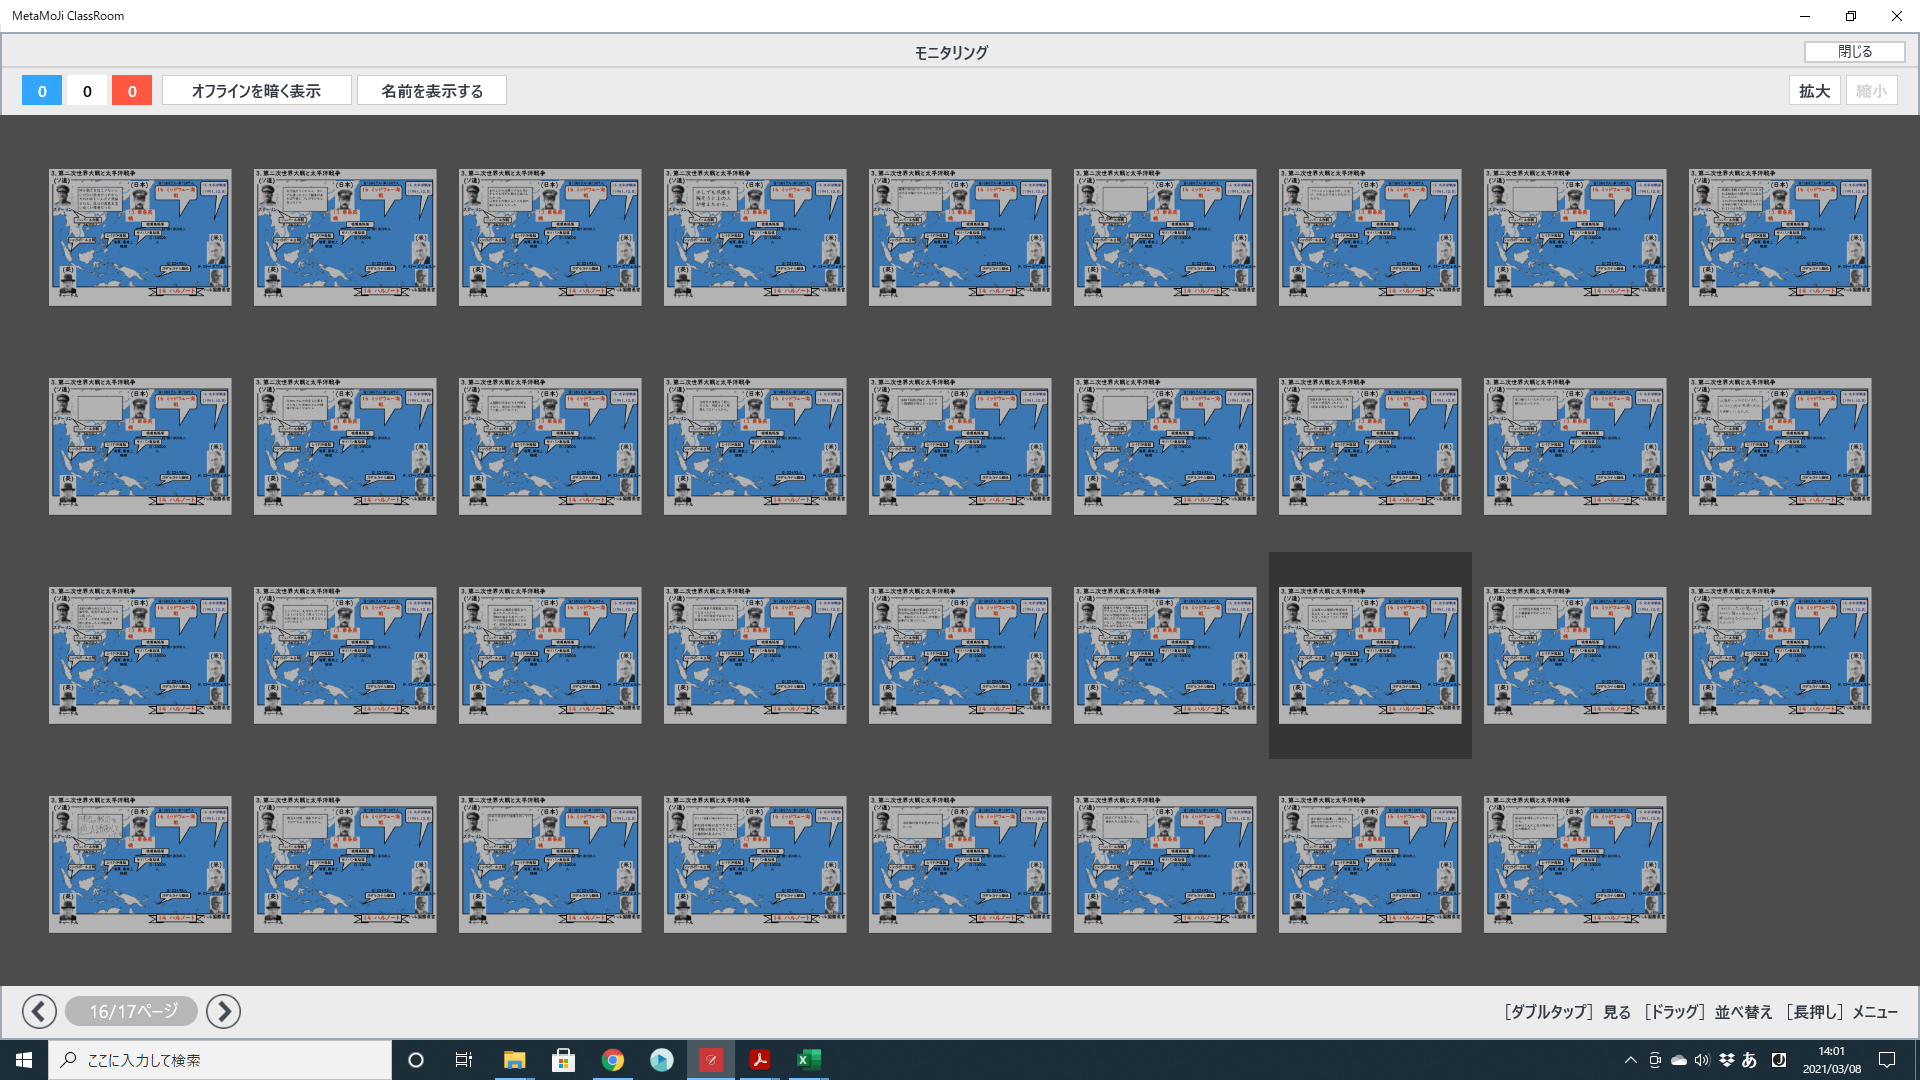1920x1080 pixels.
Task: Click the 閉じる button
Action: click(x=1854, y=52)
